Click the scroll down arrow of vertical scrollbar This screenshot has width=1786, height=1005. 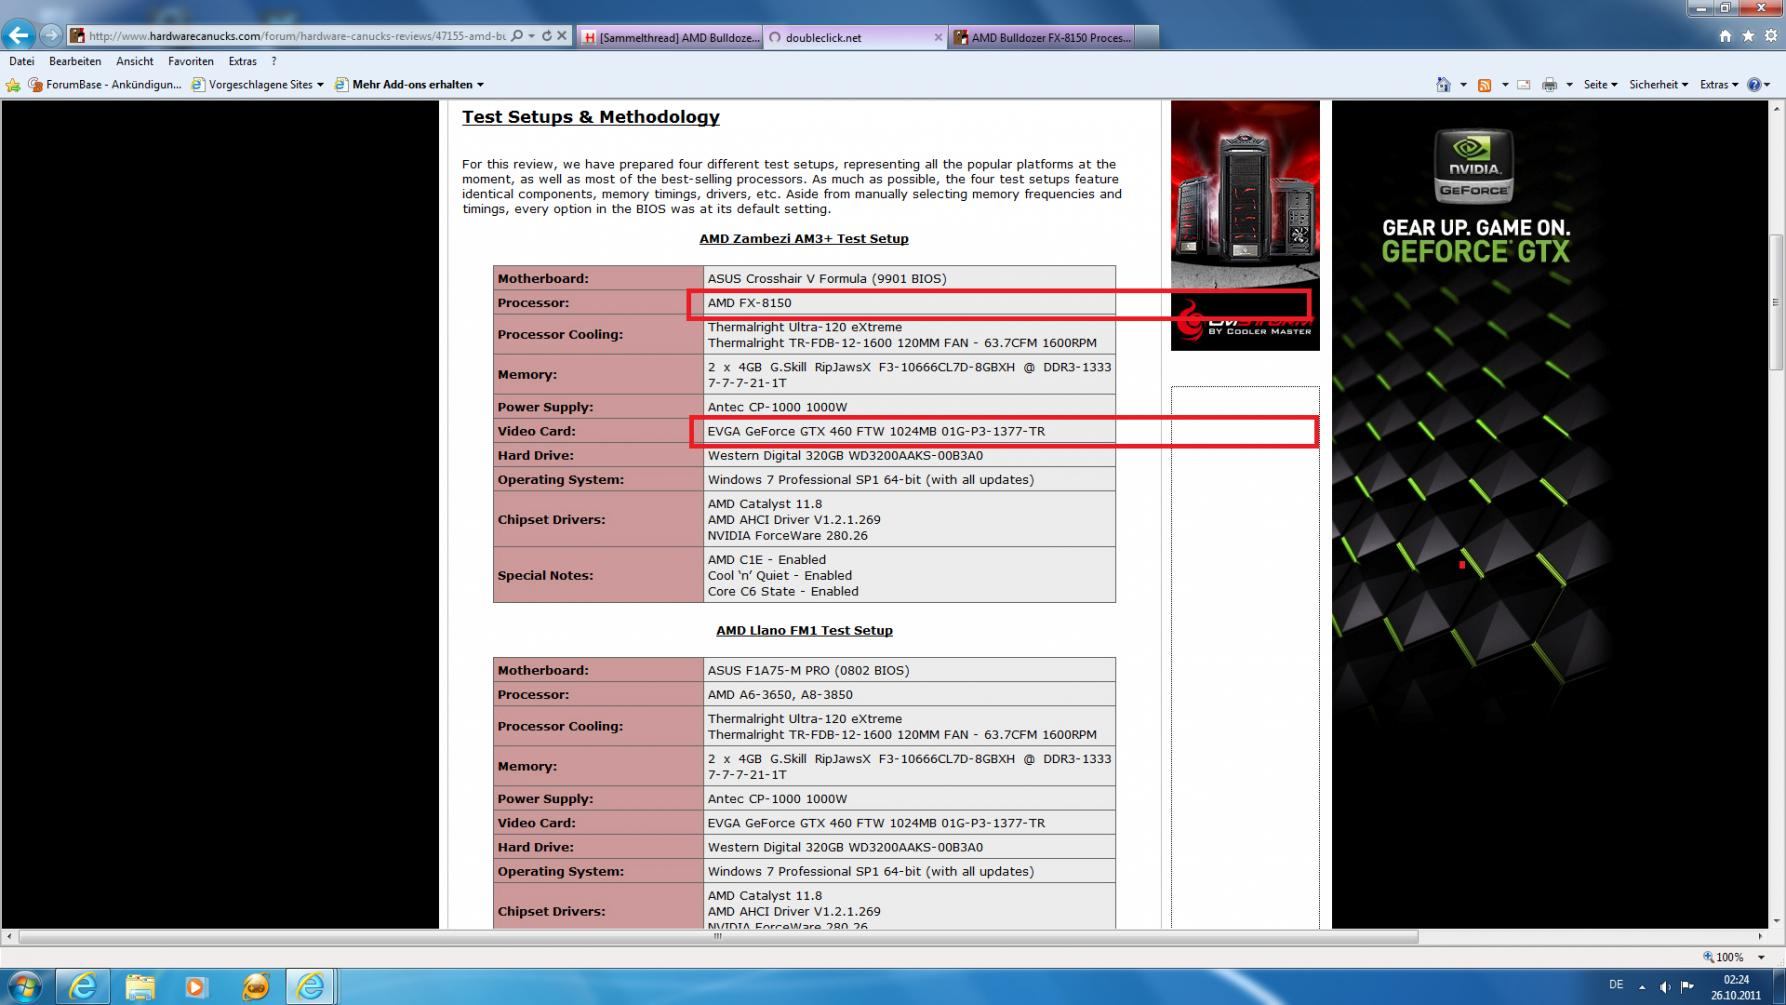1777,922
